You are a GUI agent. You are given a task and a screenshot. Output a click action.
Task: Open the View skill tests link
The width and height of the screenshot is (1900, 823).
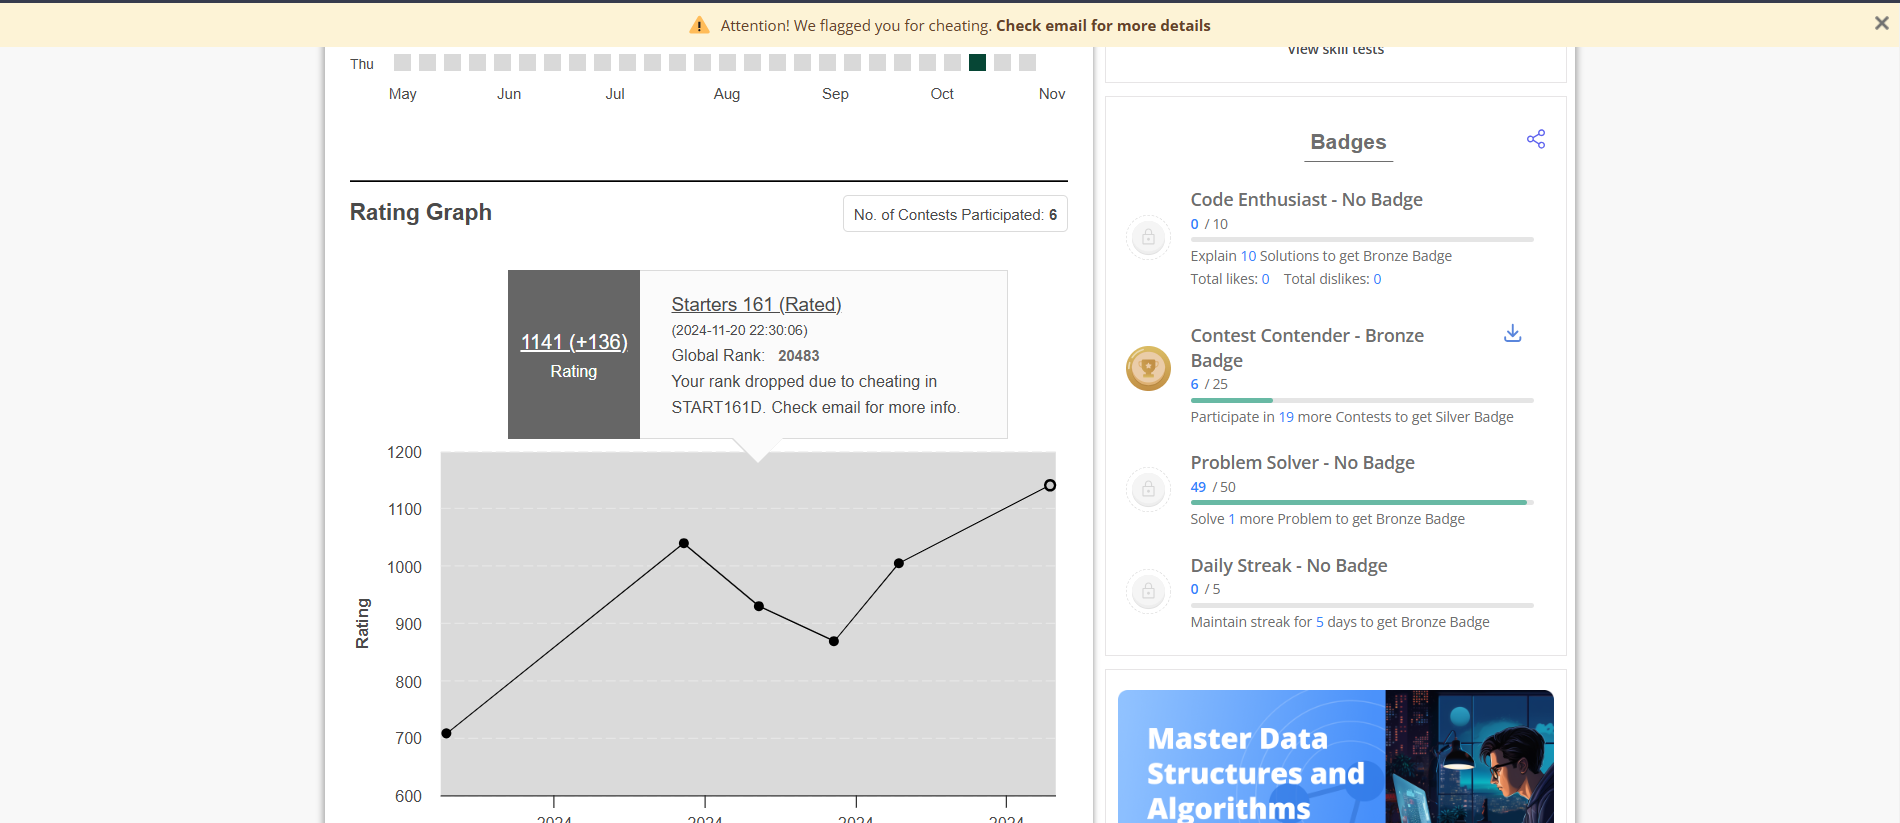coord(1336,49)
